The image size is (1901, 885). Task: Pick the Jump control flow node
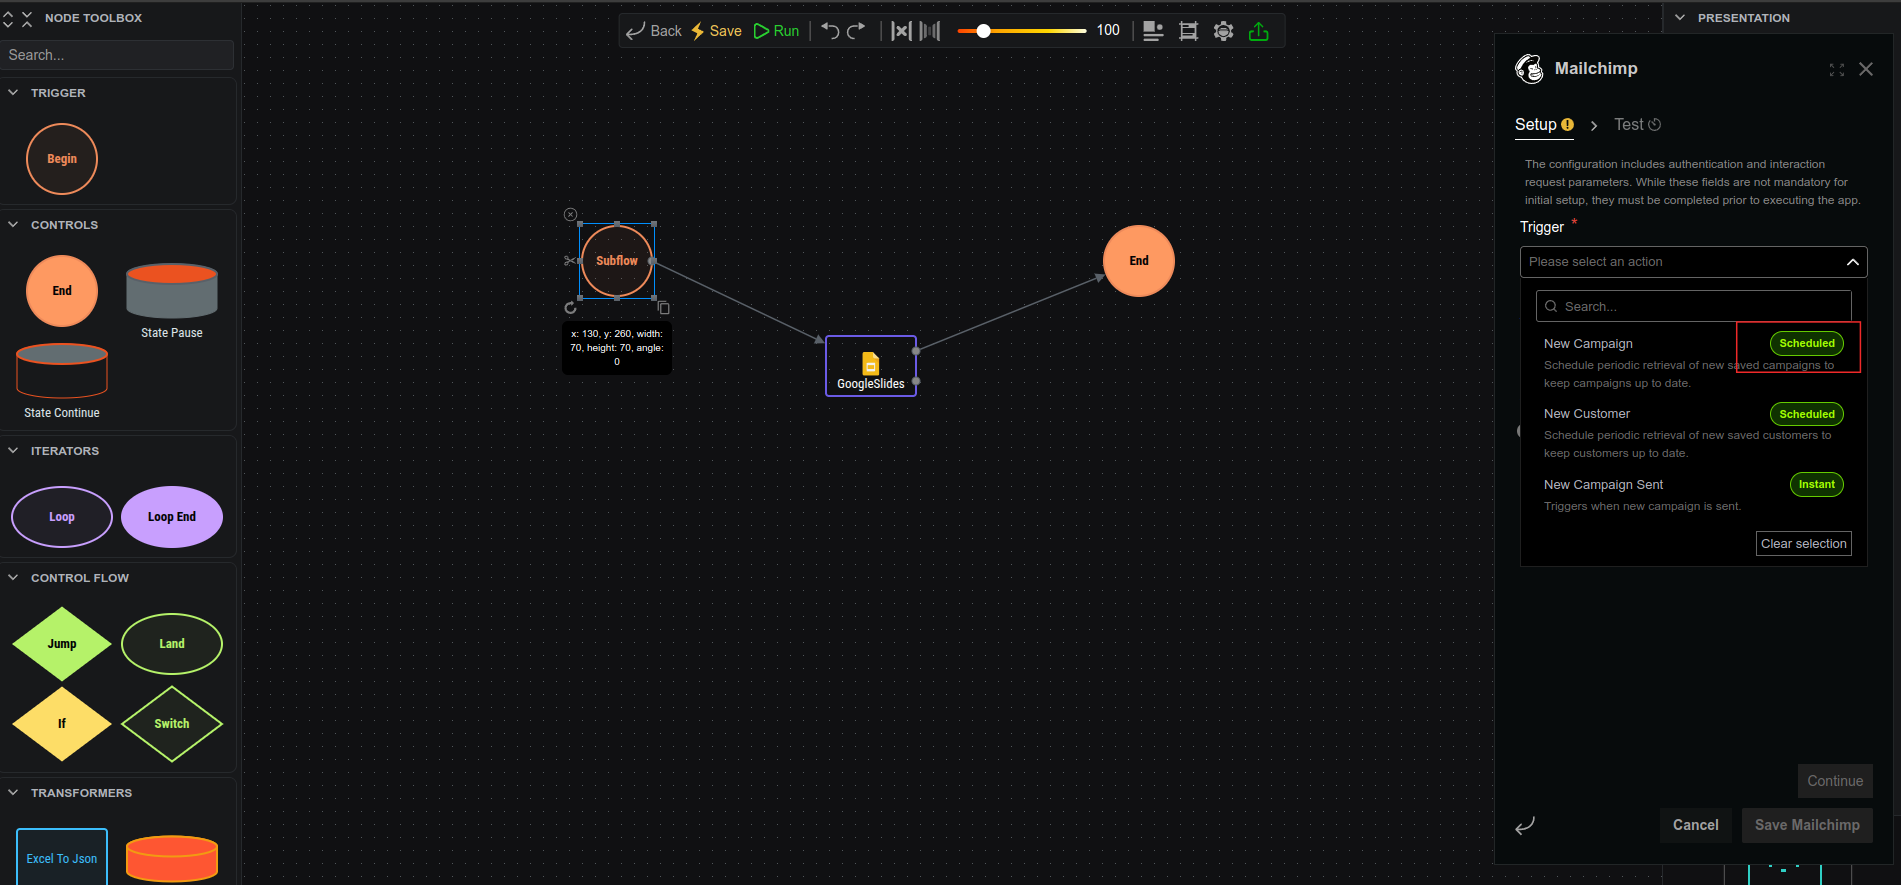pos(62,644)
